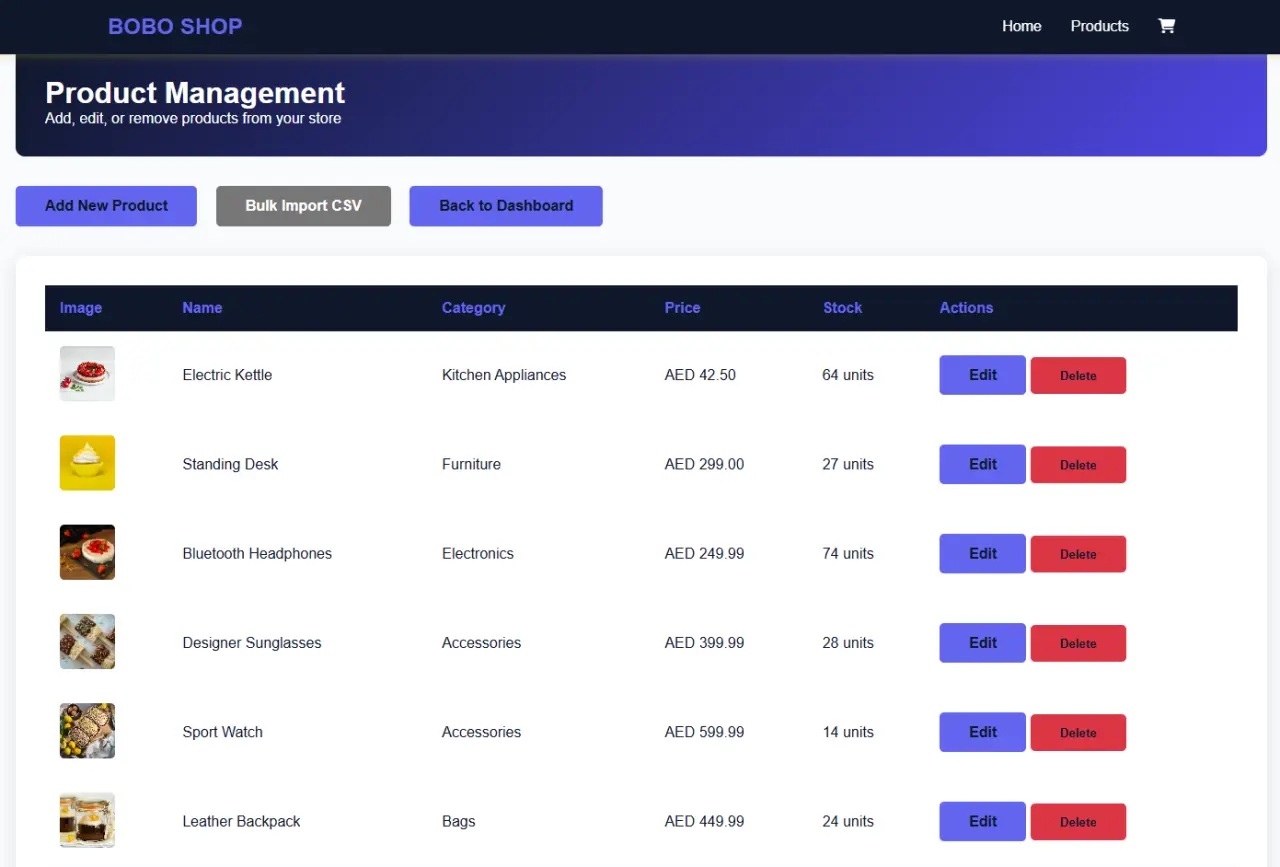Click Add New Product button
This screenshot has width=1280, height=867.
pos(106,206)
